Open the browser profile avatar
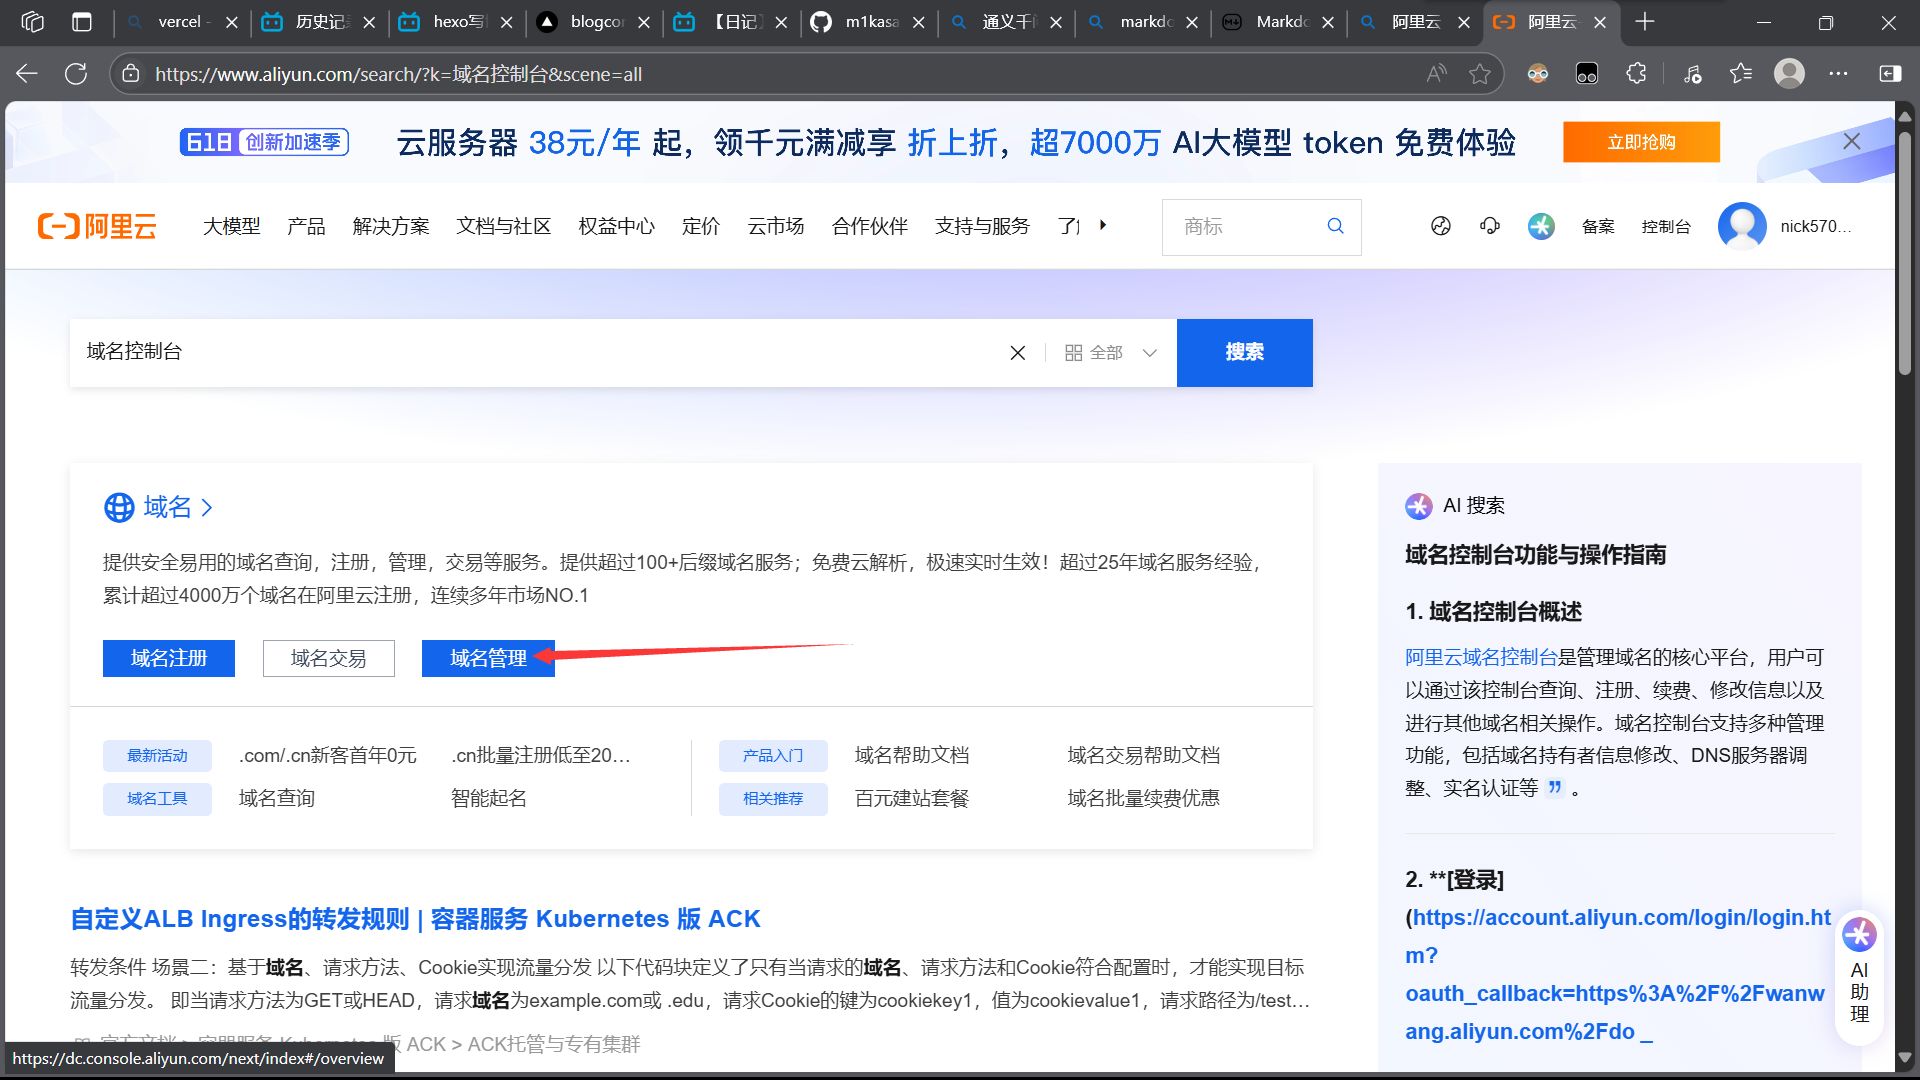 point(1789,73)
